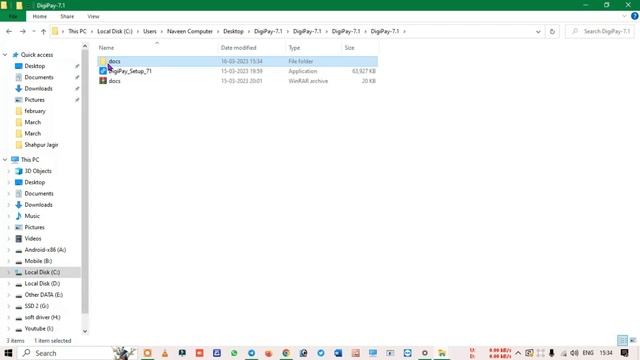Click the ENG language indicator
Image resolution: width=640 pixels, height=360 pixels.
(588, 353)
